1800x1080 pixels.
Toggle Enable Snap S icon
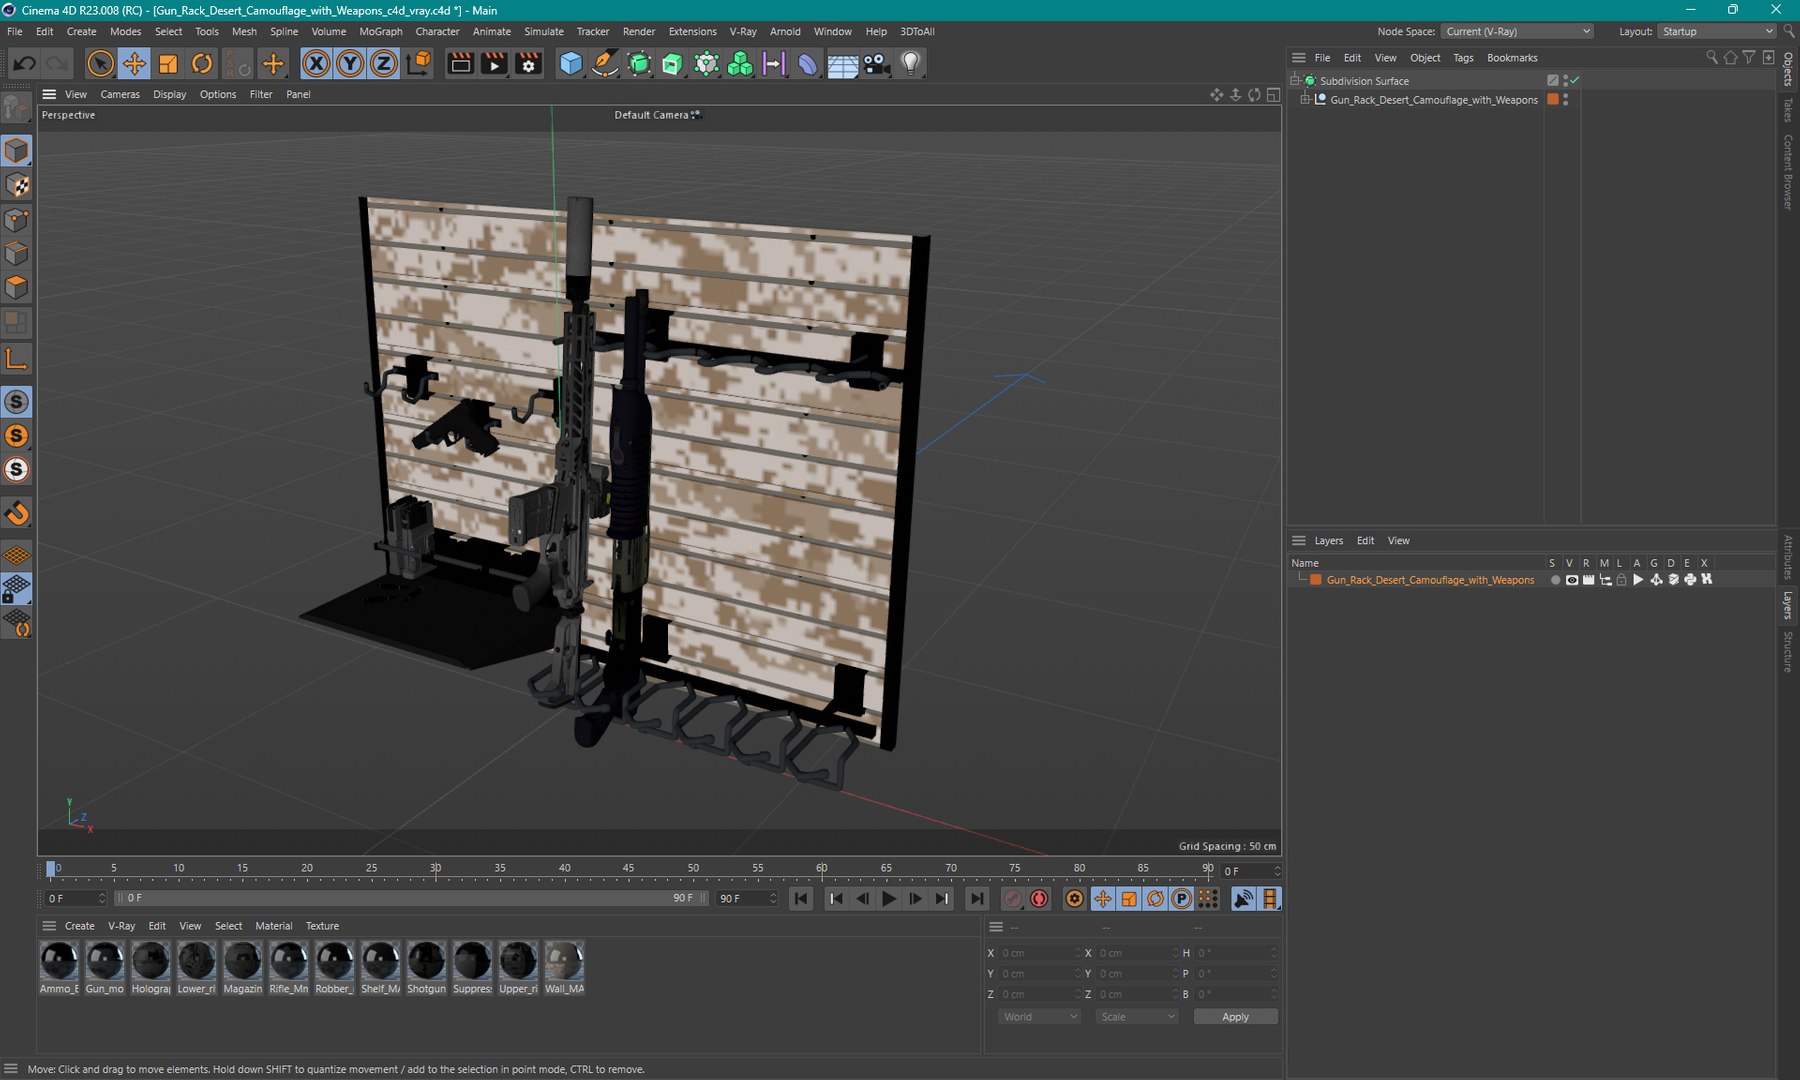(17, 402)
